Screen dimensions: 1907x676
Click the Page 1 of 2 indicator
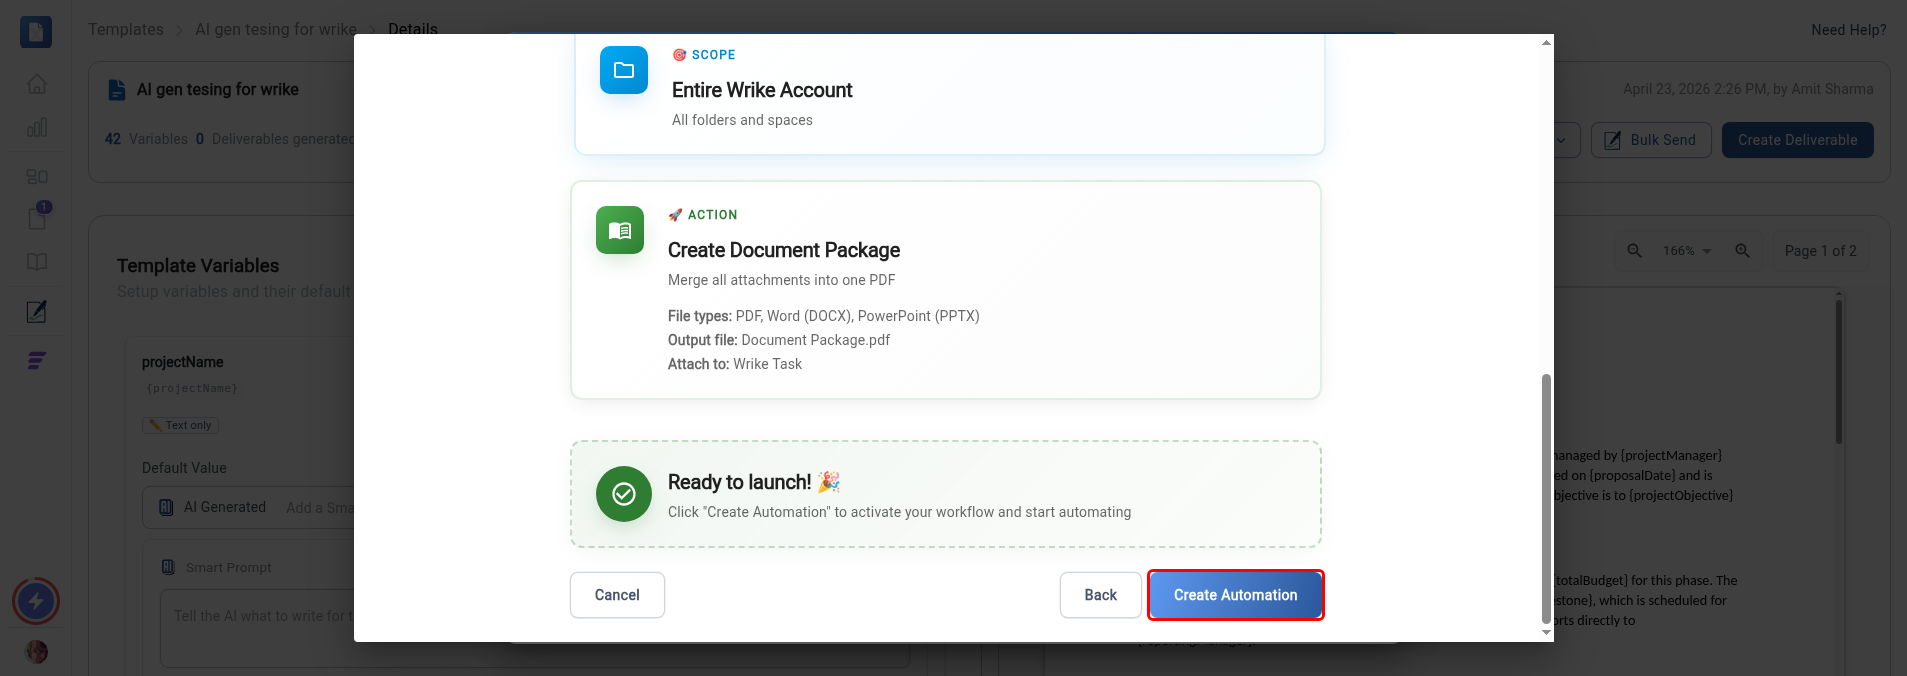pos(1820,251)
